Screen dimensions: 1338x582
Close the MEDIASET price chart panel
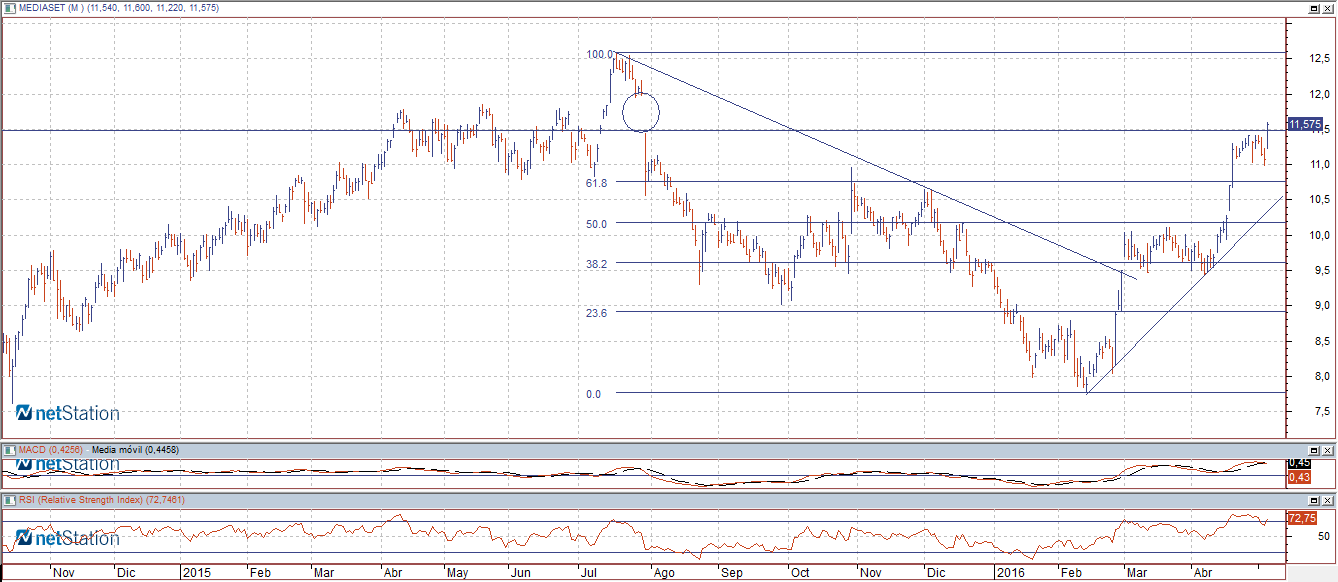click(1328, 8)
